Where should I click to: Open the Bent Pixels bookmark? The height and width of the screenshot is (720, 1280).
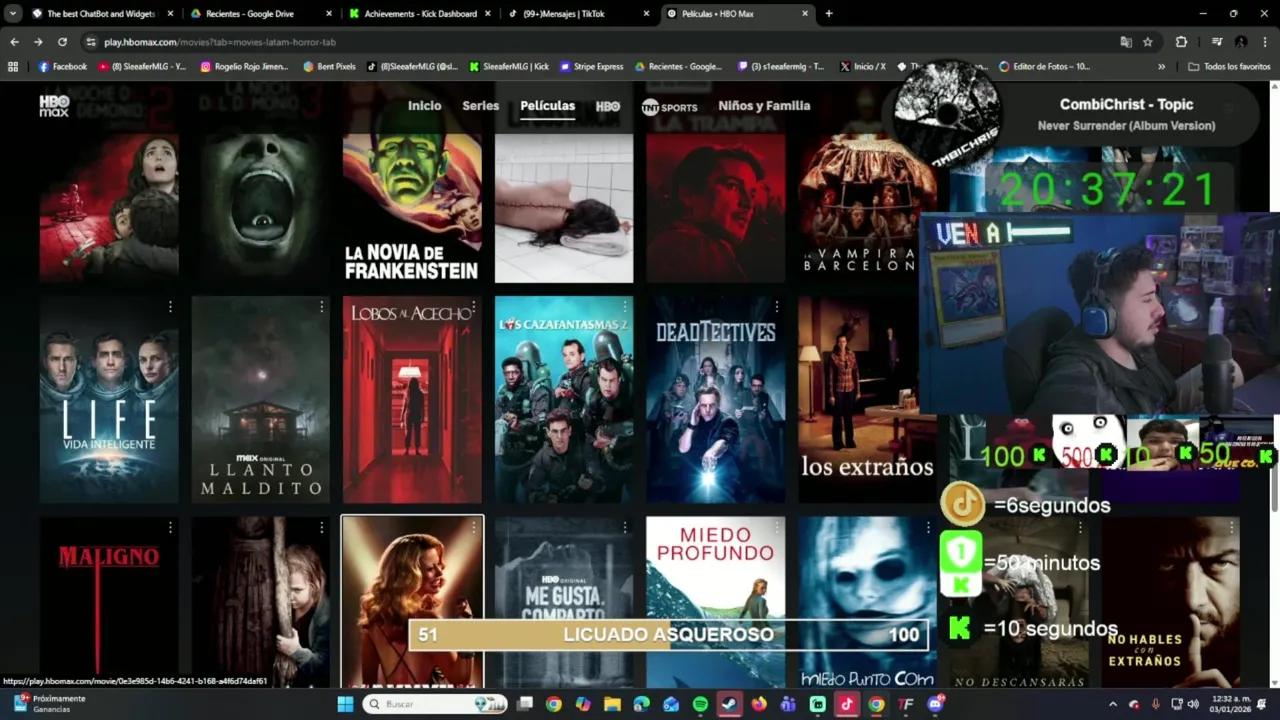[329, 66]
